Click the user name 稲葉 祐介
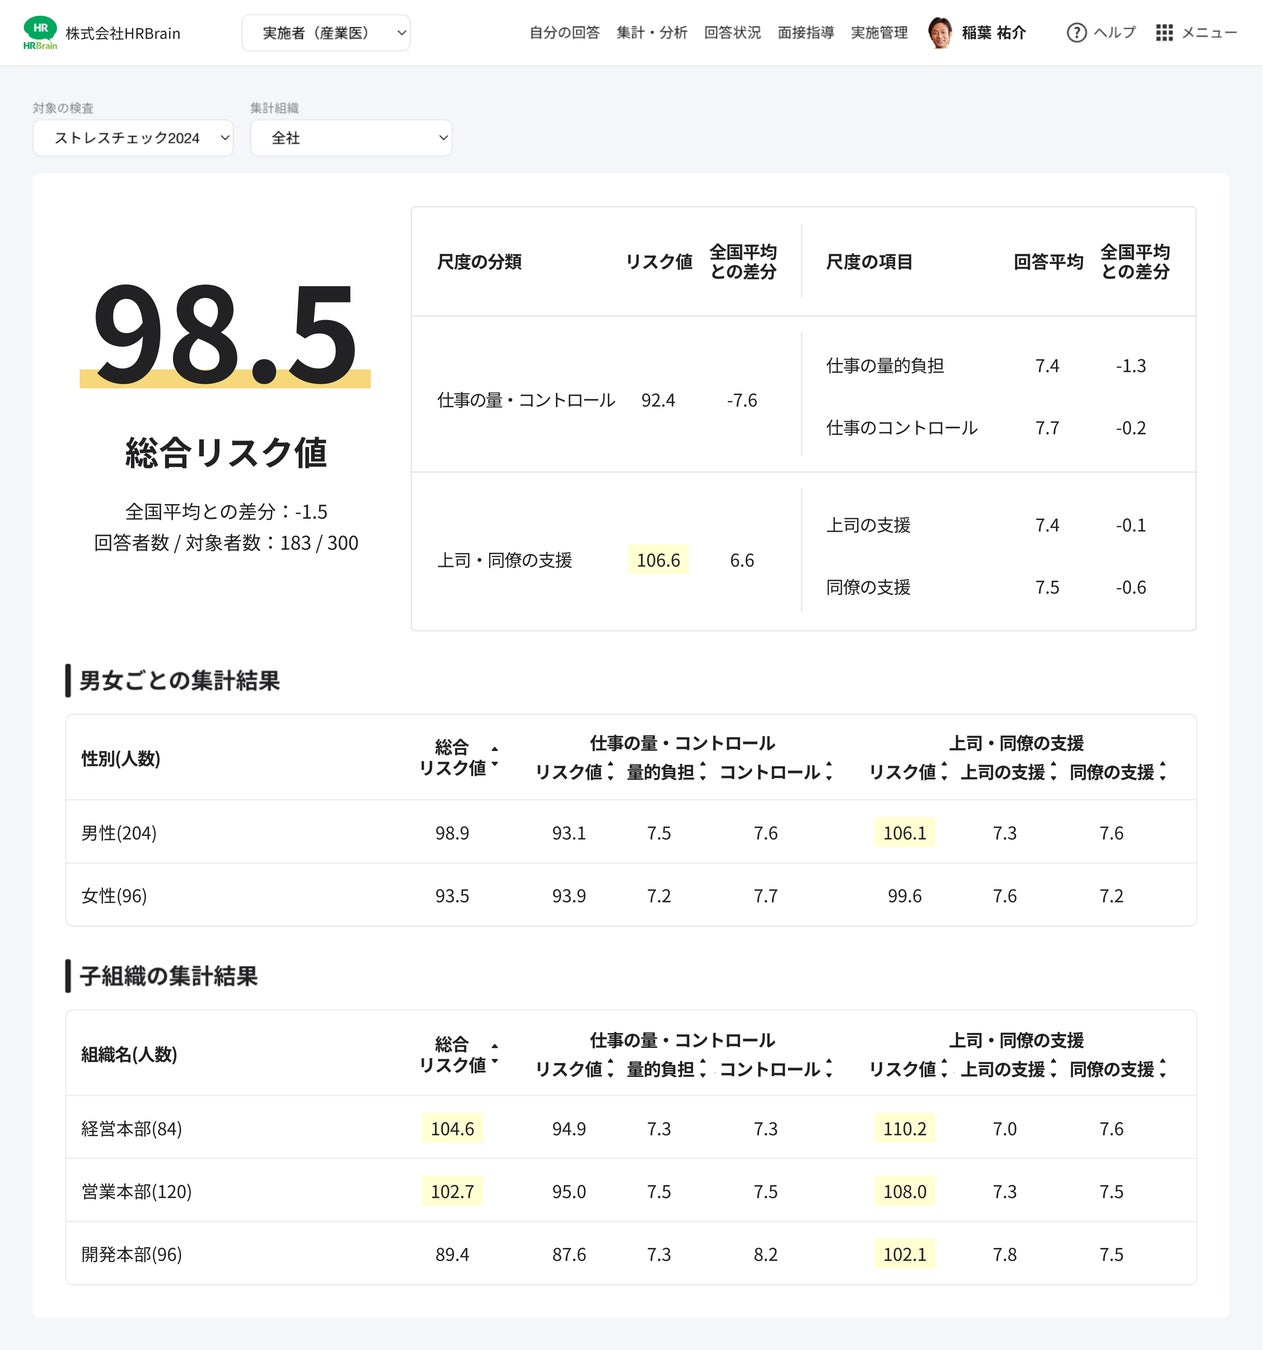The image size is (1263, 1350). pos(993,33)
